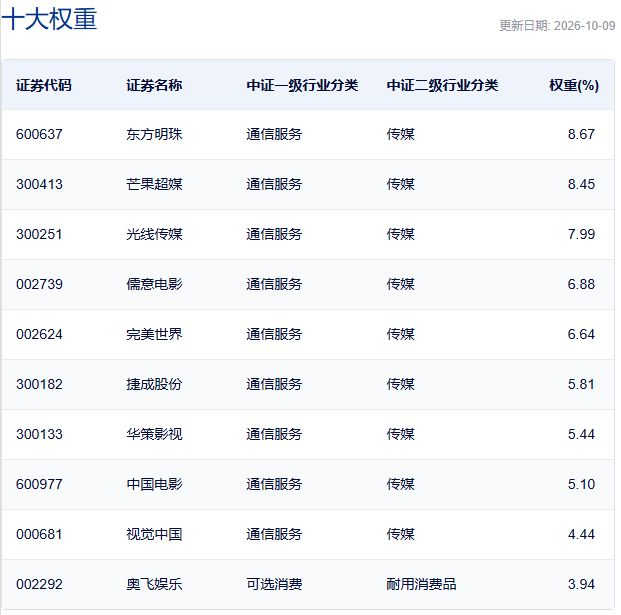The height and width of the screenshot is (615, 621).
Task: Click weight value 5.81
Action: click(x=581, y=384)
